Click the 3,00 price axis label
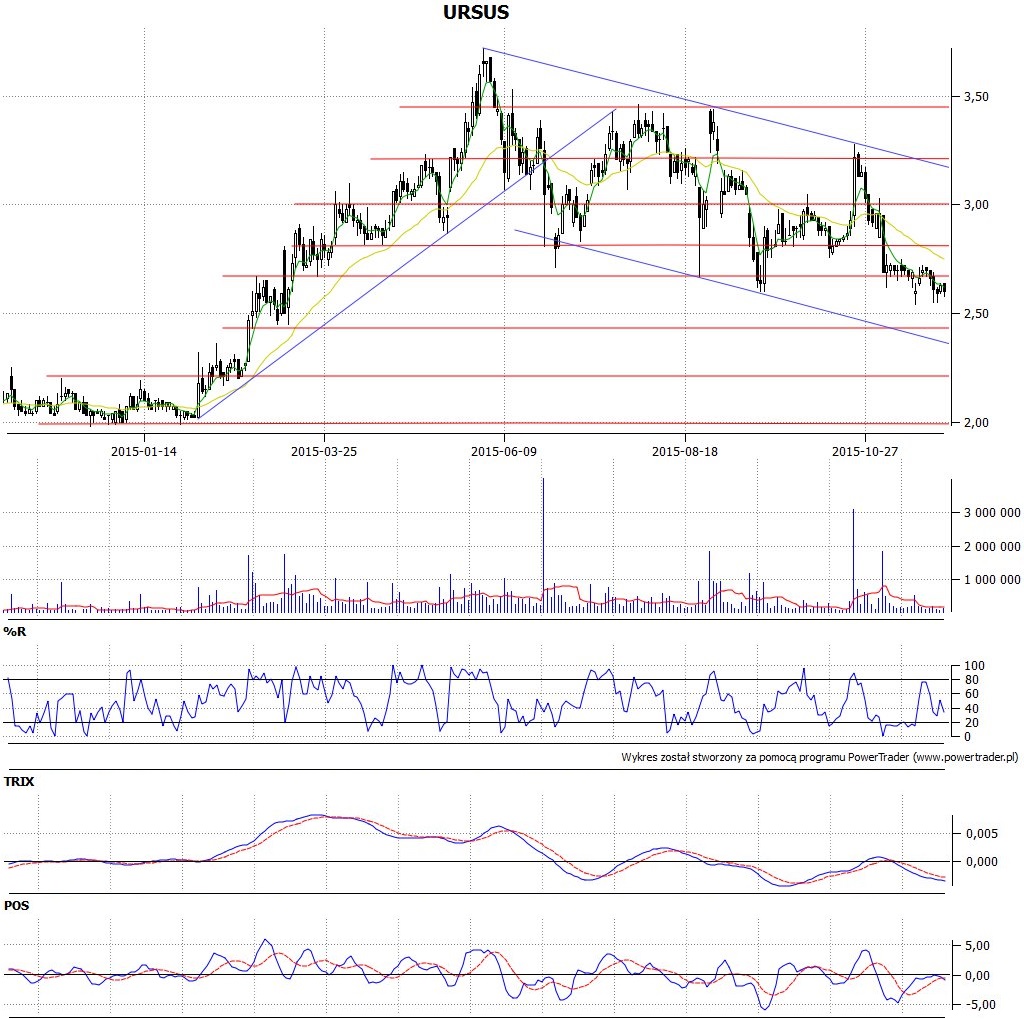The image size is (1024, 1019). click(976, 204)
